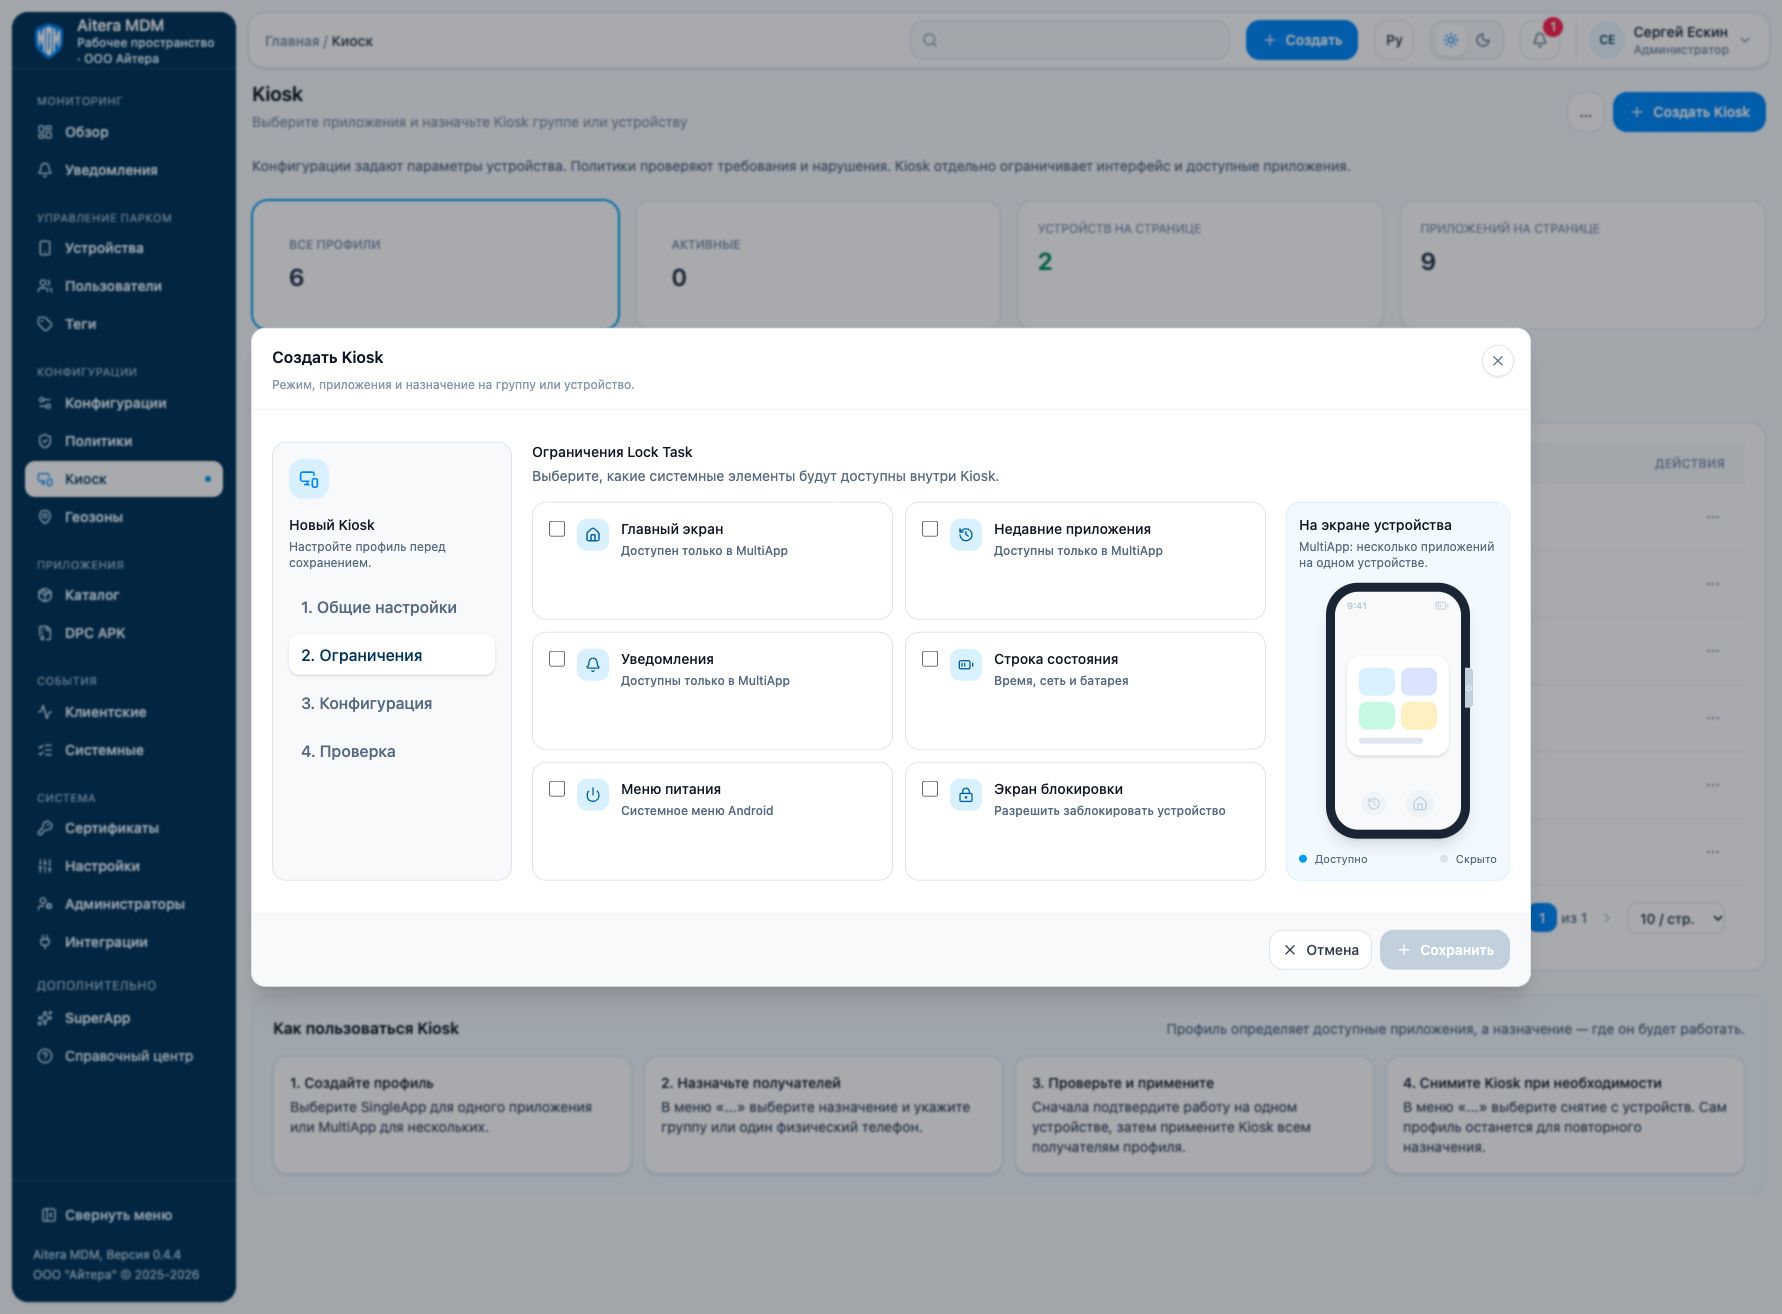Click the Главная breadcrumb link
The image size is (1782, 1314).
pos(291,41)
